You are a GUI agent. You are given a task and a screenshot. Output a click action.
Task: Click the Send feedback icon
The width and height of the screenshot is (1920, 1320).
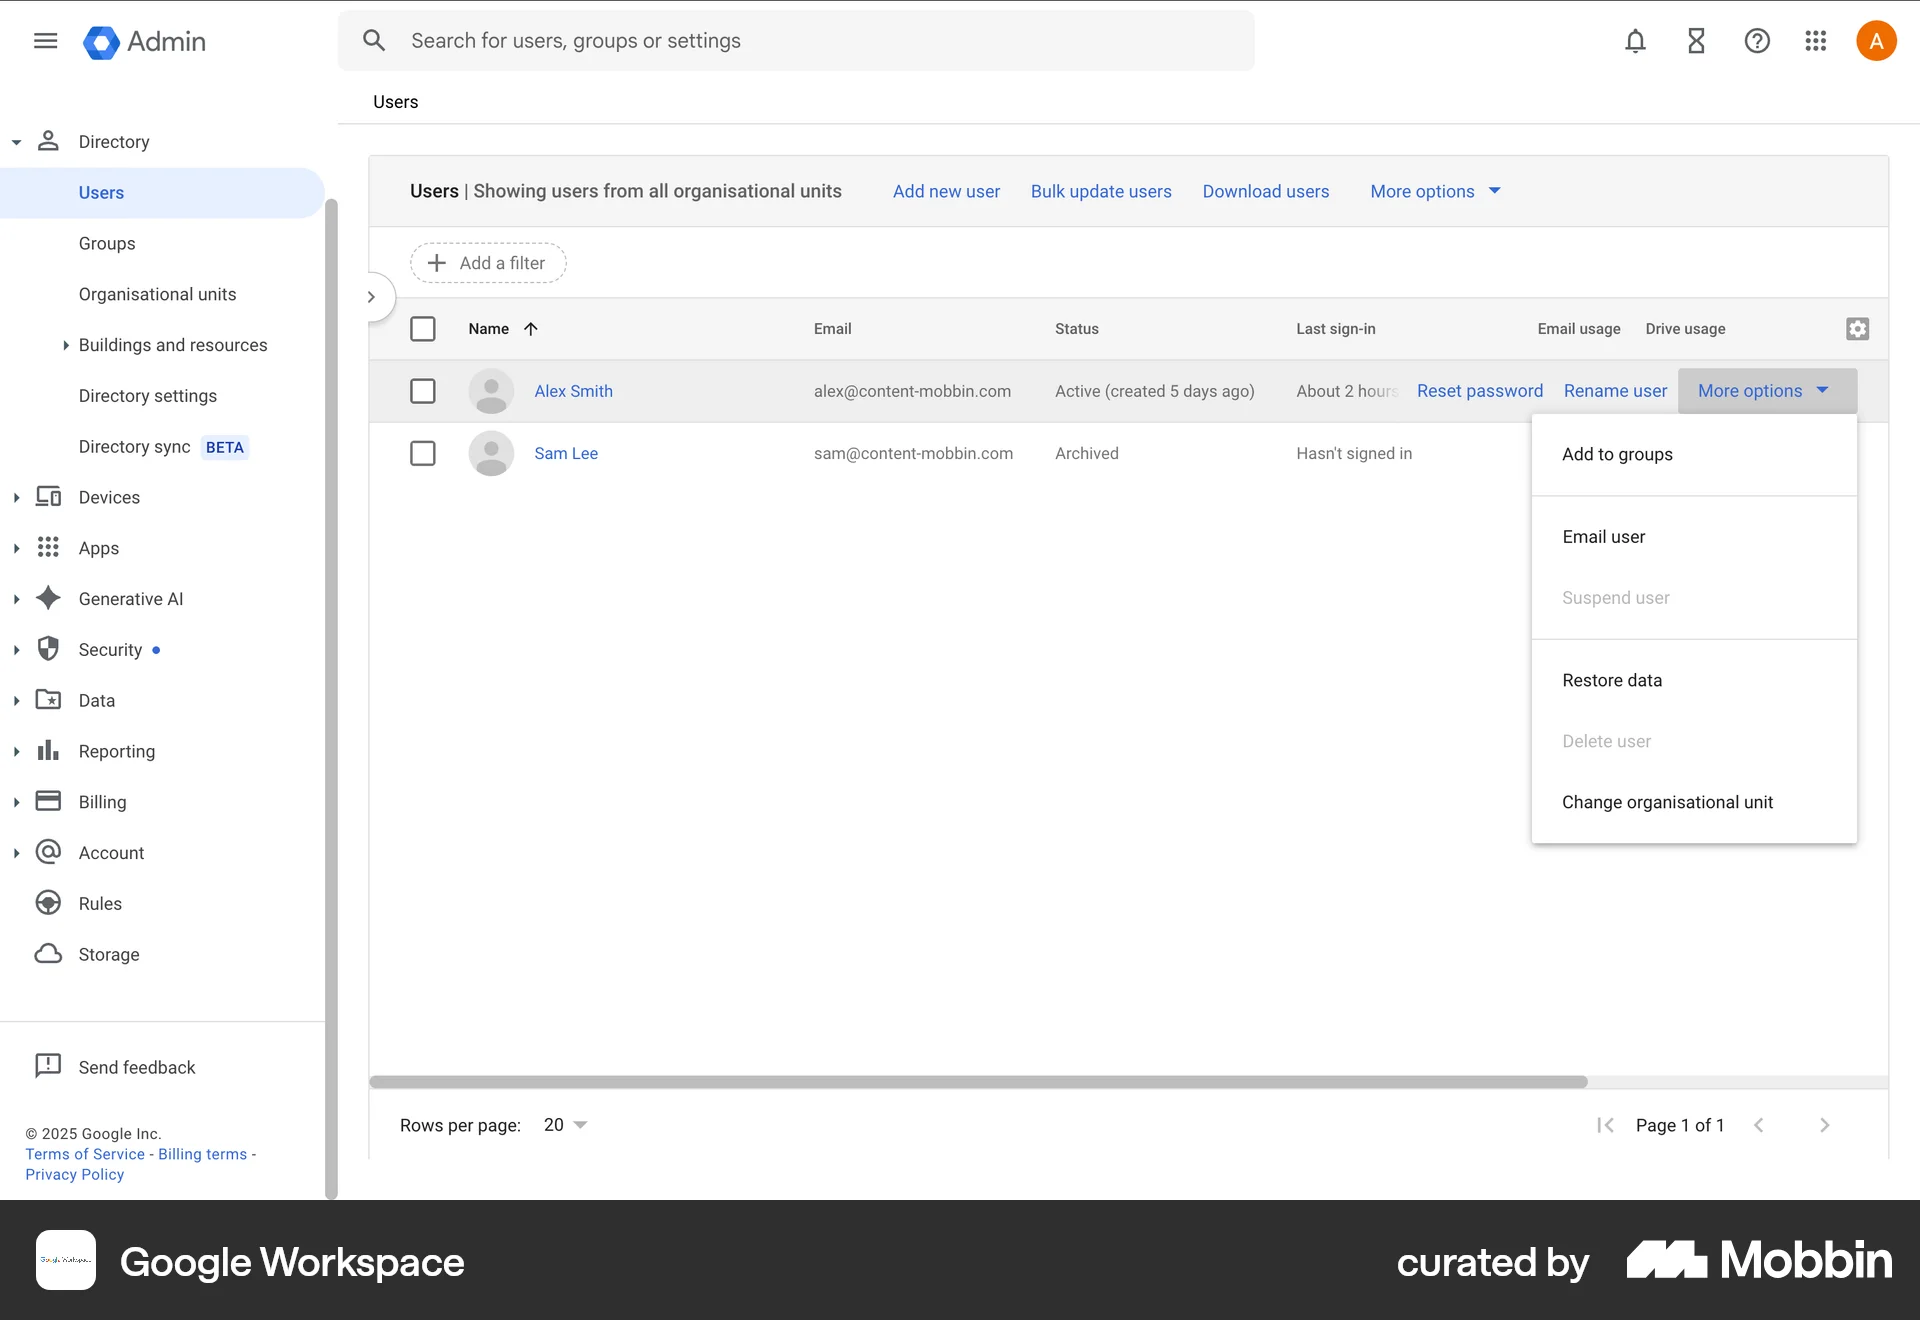click(x=48, y=1066)
